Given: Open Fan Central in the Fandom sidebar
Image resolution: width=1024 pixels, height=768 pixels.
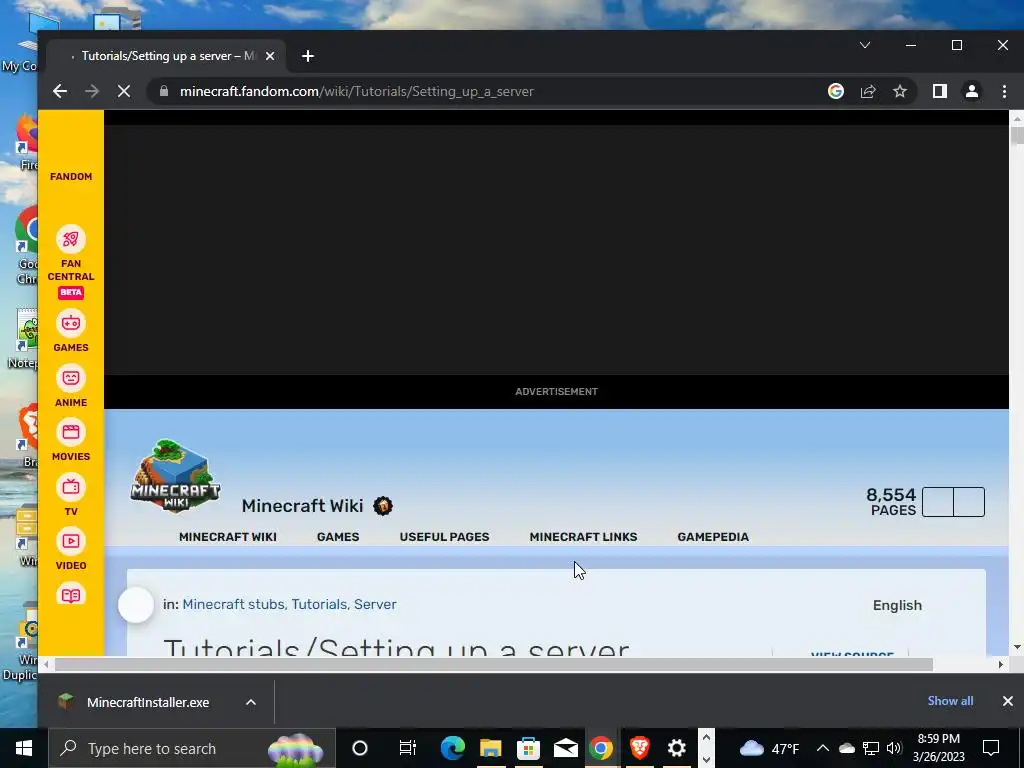Looking at the screenshot, I should coord(71,262).
